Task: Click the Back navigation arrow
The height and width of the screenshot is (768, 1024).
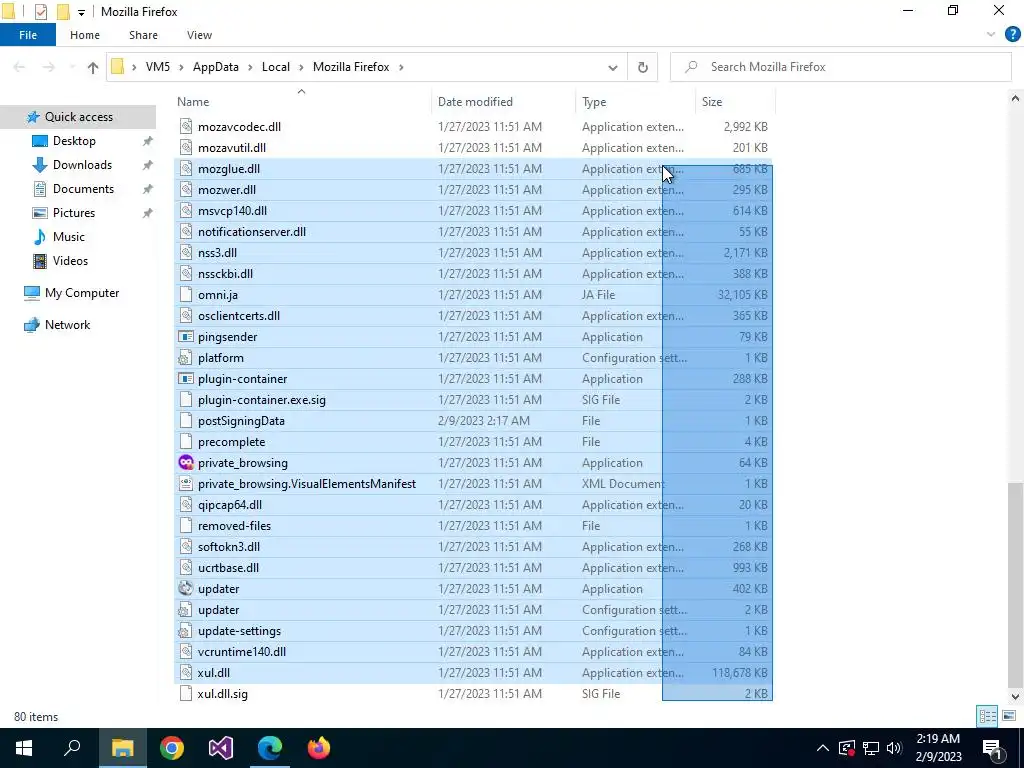Action: [20, 67]
